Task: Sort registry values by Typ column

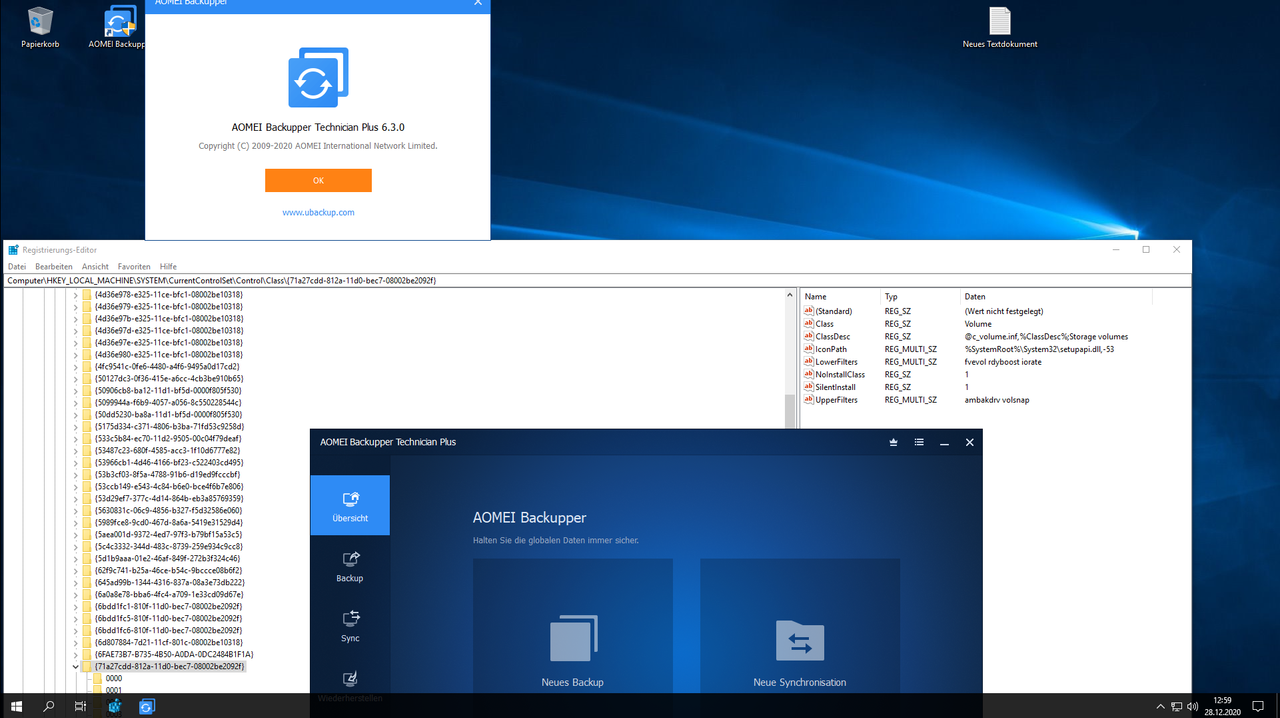Action: click(920, 297)
